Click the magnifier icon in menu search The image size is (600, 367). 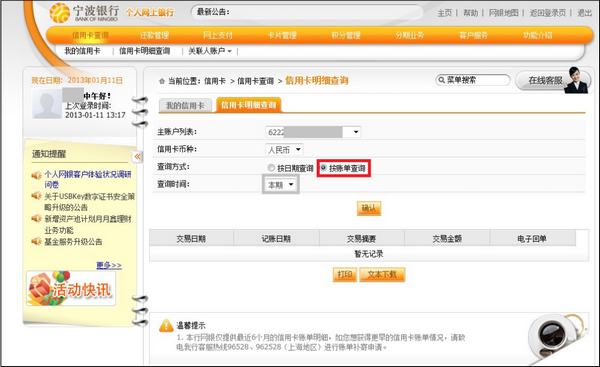point(441,80)
